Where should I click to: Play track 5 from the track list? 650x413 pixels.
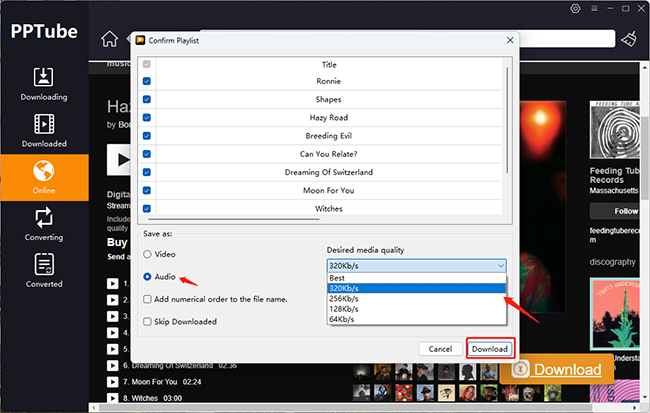click(112, 349)
